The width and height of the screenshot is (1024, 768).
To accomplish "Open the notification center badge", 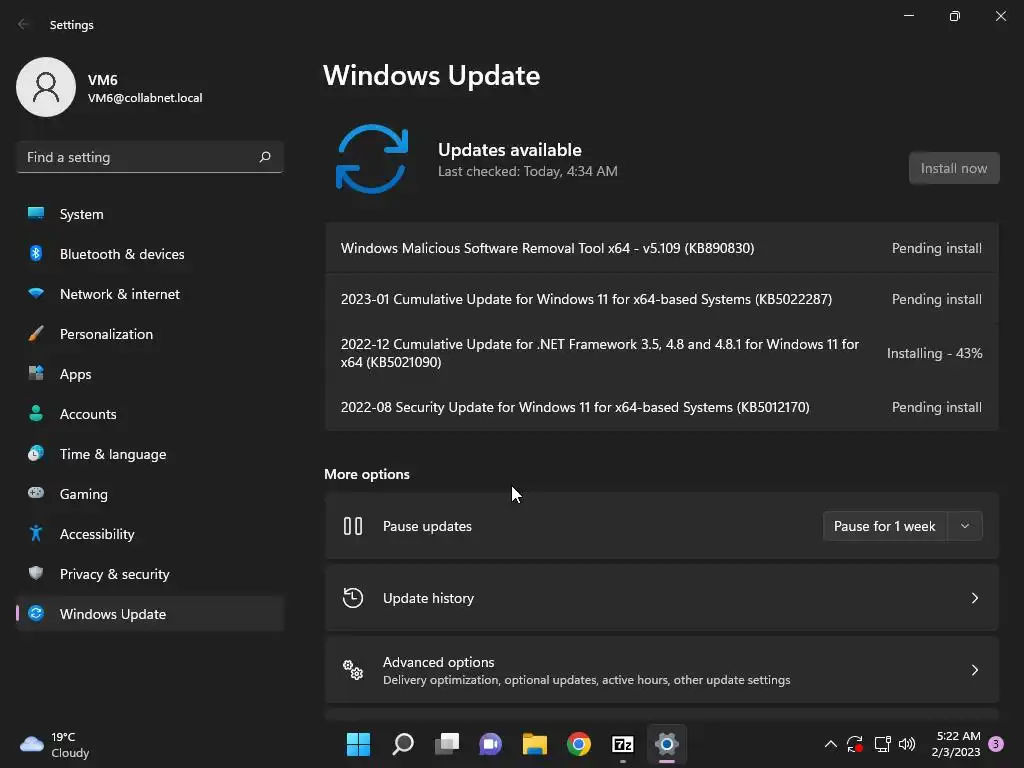I will coord(996,743).
